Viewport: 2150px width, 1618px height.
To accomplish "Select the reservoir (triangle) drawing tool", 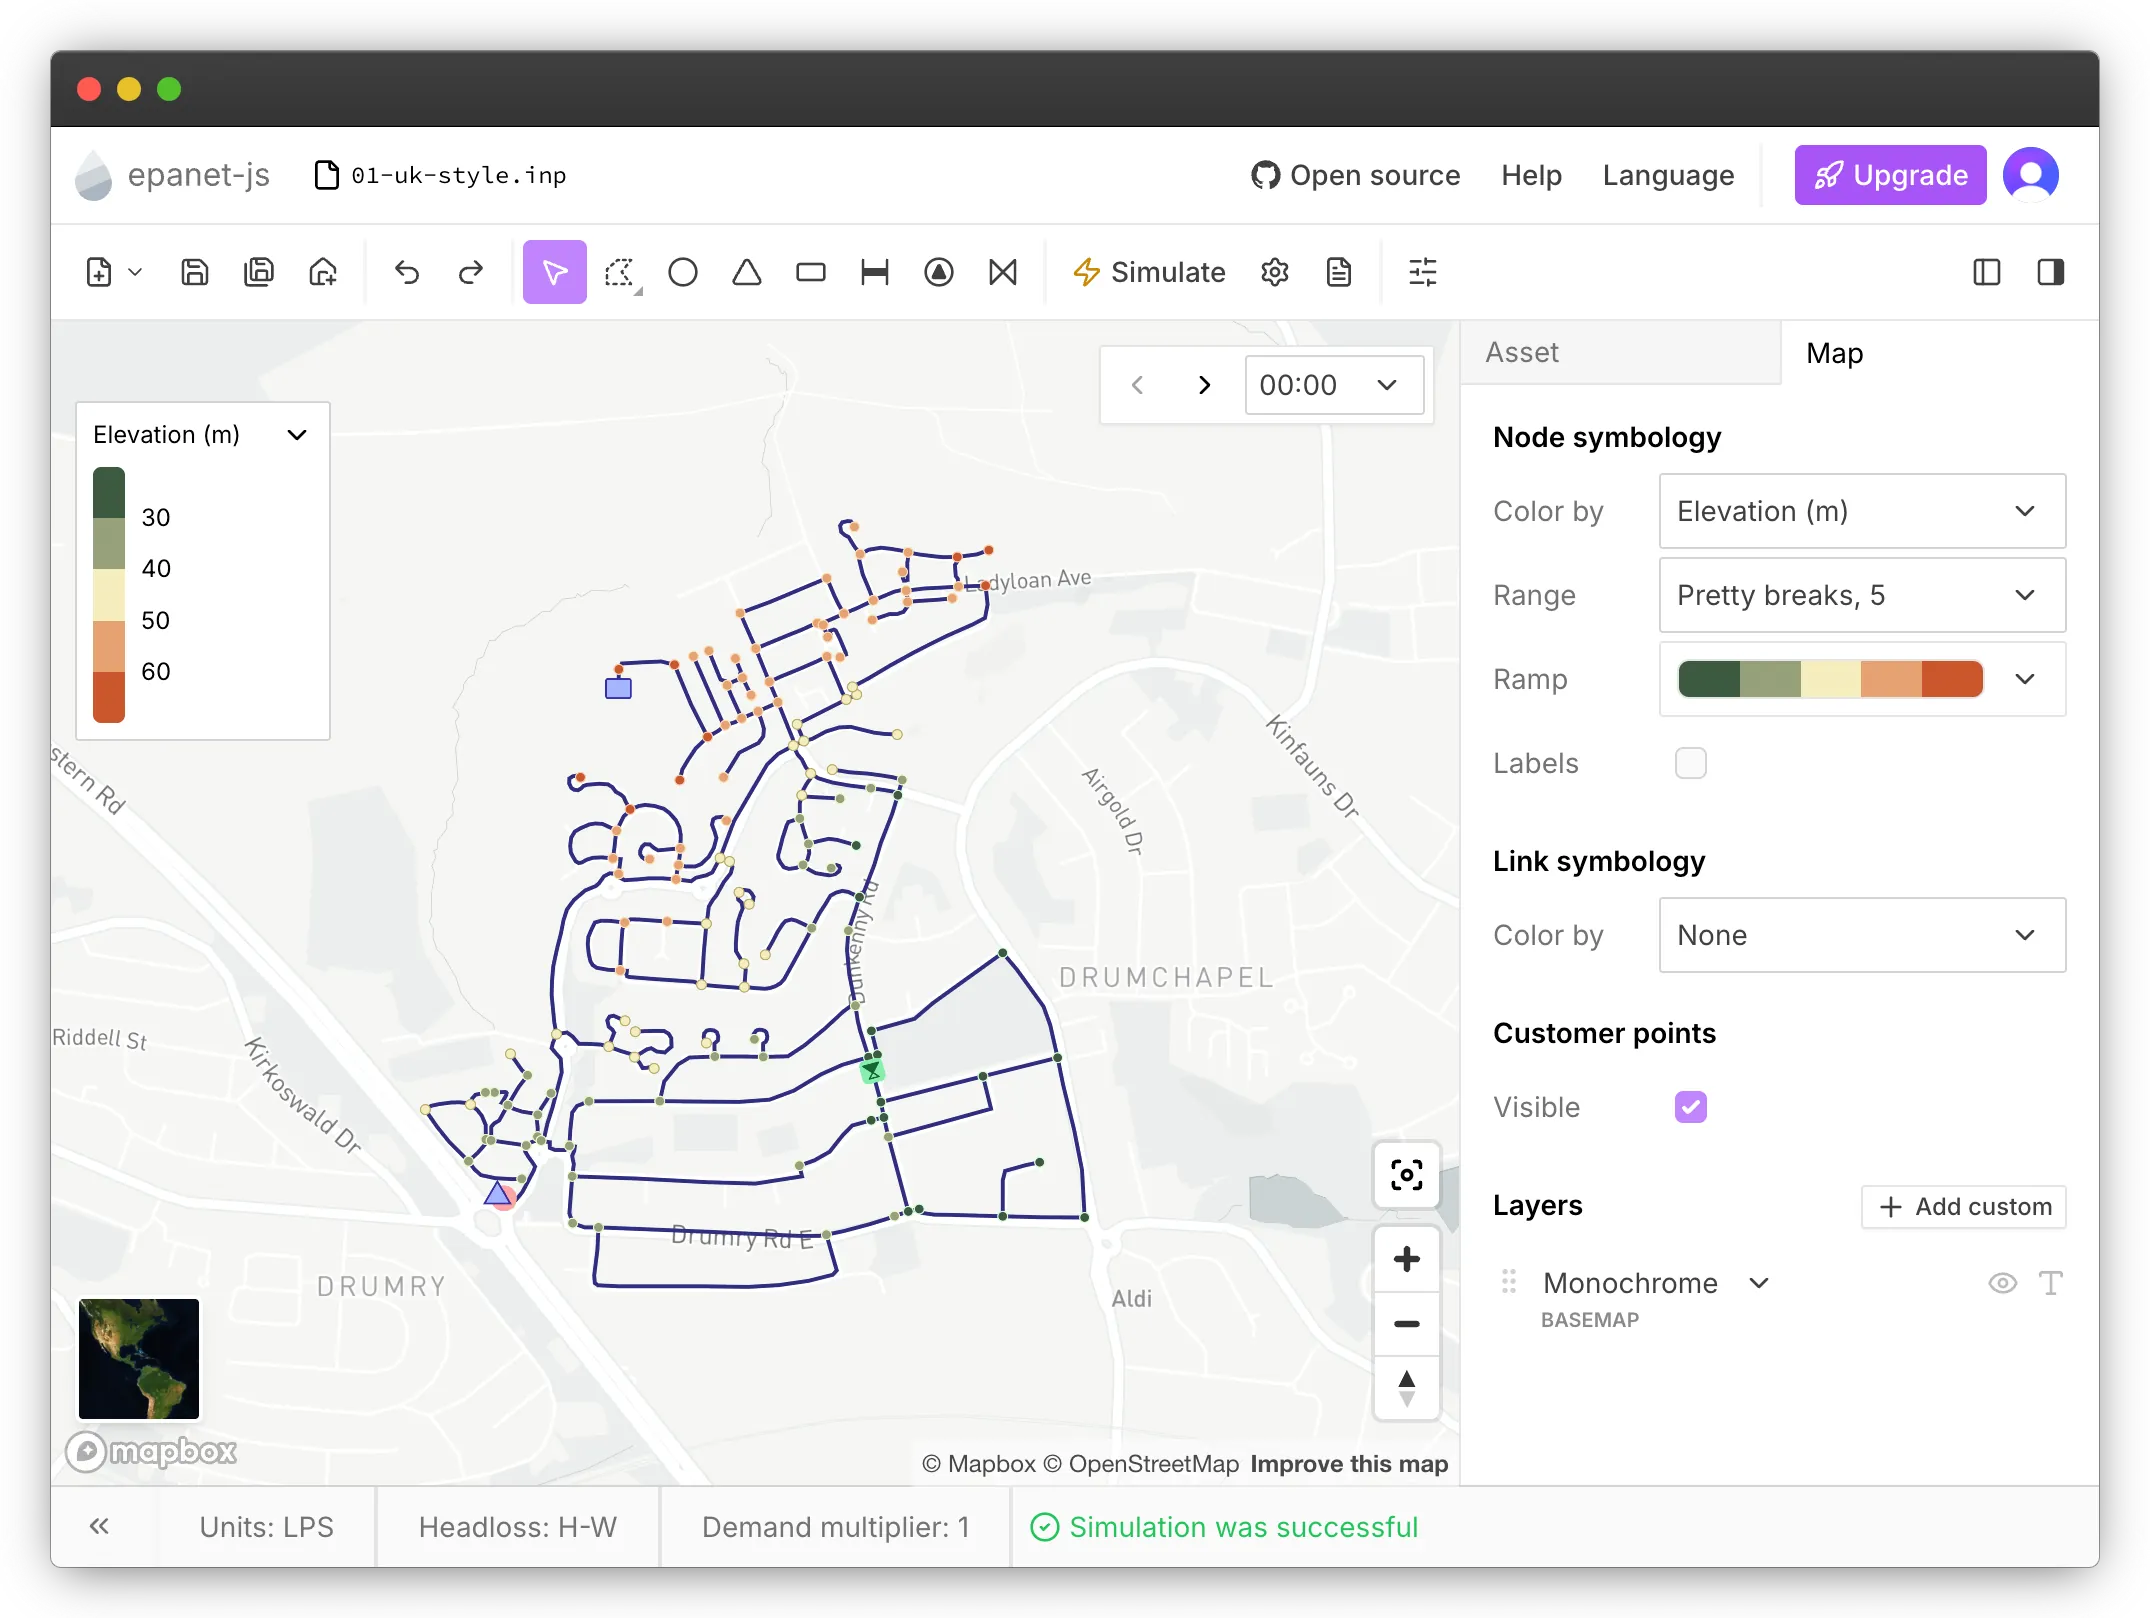I will click(746, 272).
